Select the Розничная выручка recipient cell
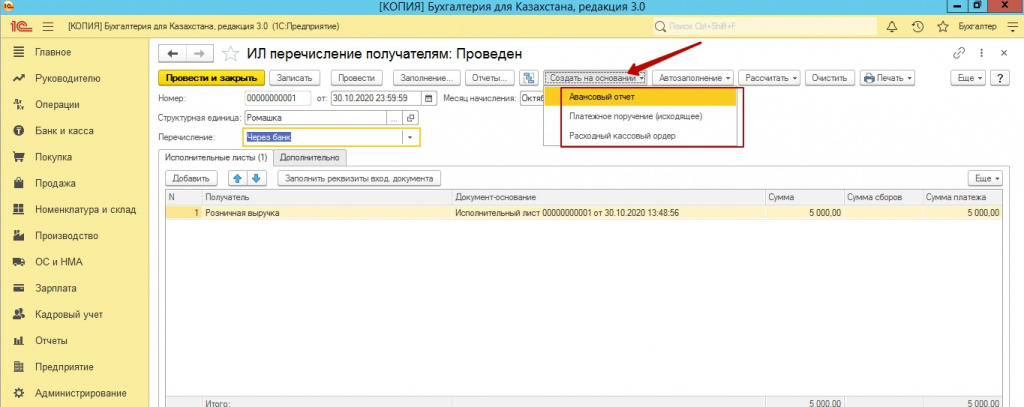Image resolution: width=1024 pixels, height=407 pixels. click(327, 212)
